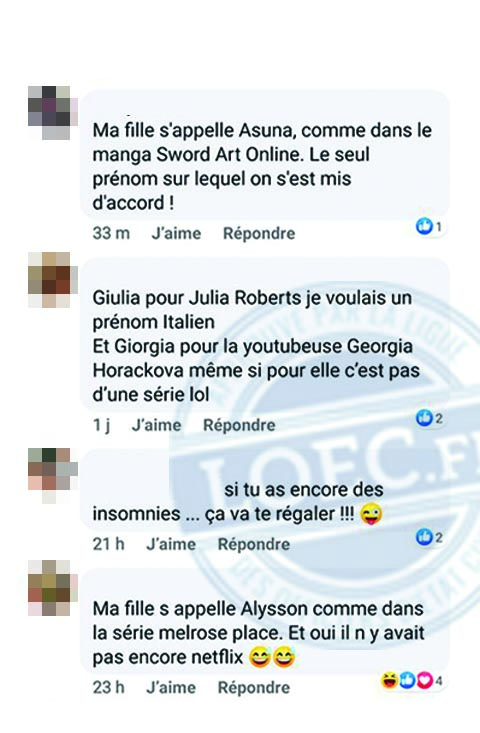Click J'aime under the Melrose Place comment

click(x=171, y=687)
